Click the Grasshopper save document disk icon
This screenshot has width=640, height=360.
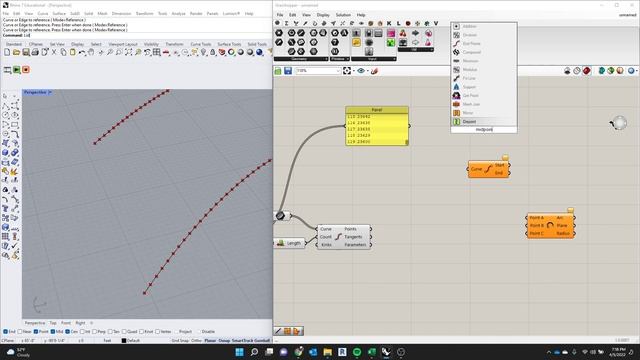point(288,71)
